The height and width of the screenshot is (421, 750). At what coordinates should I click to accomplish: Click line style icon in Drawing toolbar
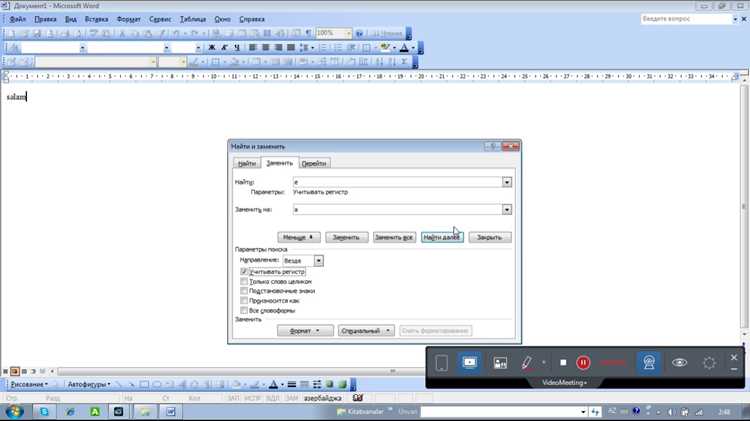pyautogui.click(x=292, y=384)
